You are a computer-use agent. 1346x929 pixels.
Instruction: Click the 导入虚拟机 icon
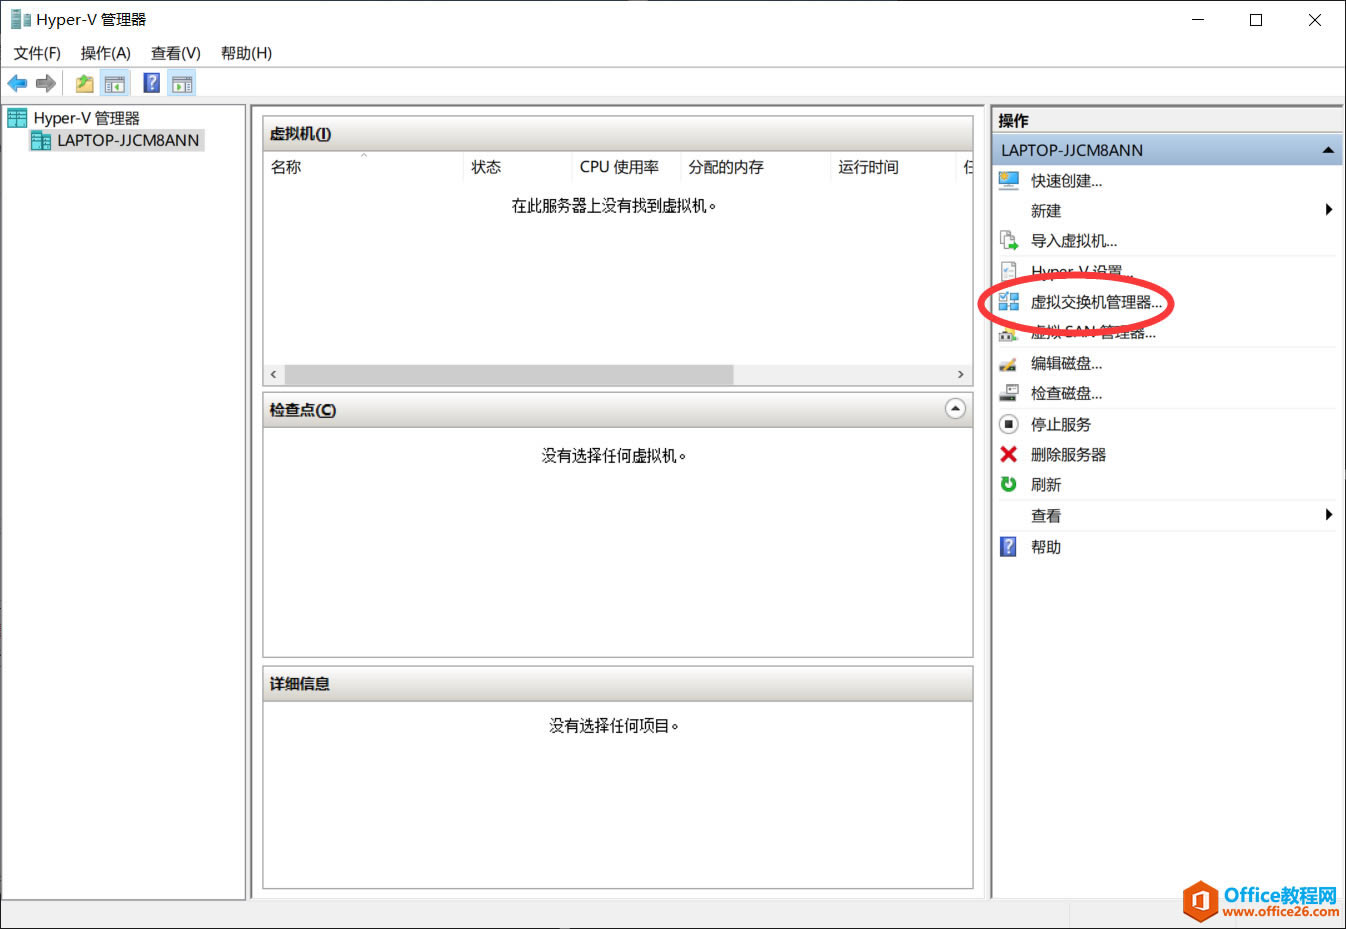[x=1009, y=241]
